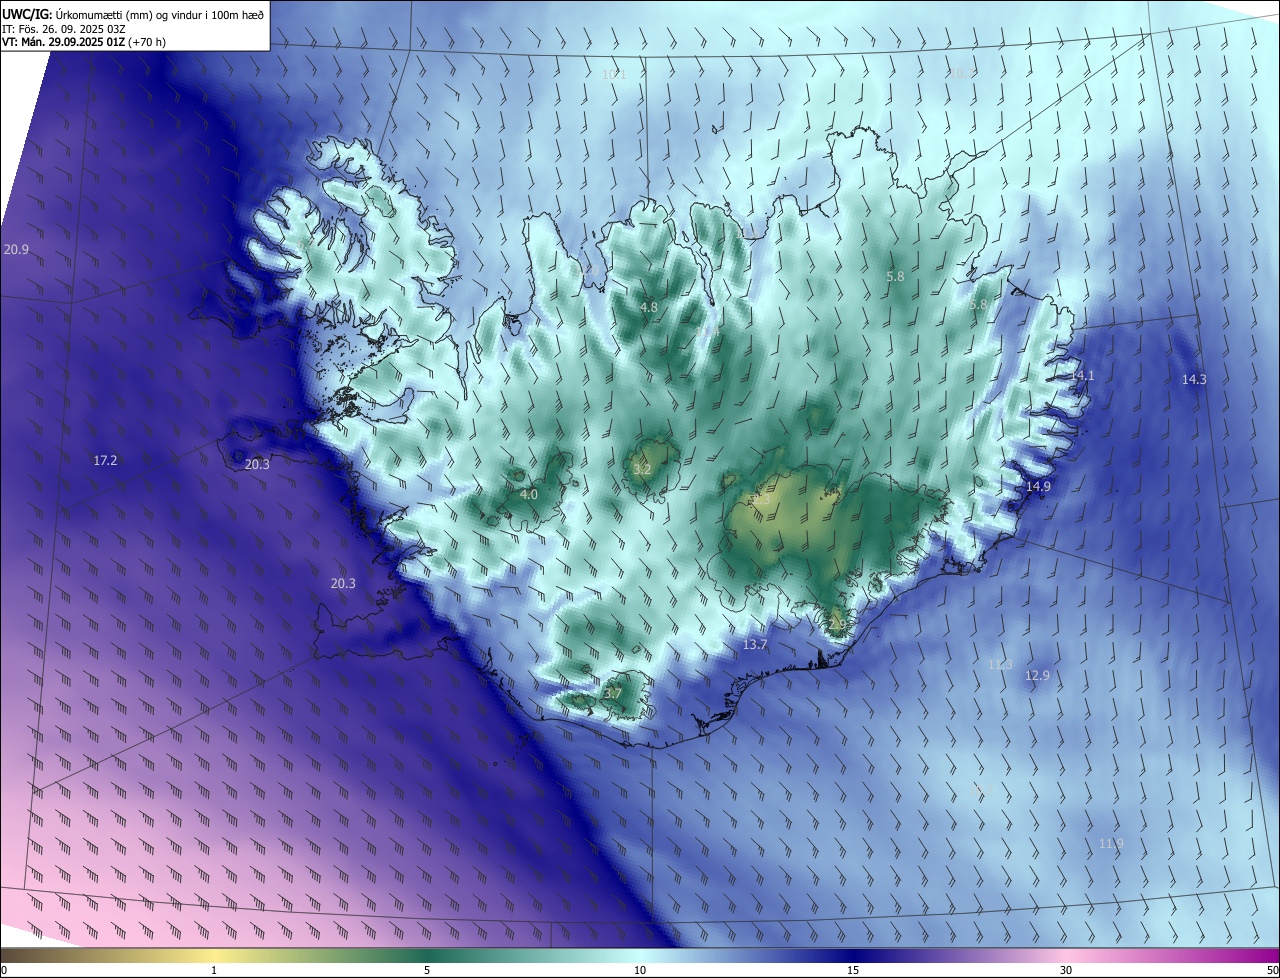Pick the 13.7 value near the south coast

(x=755, y=646)
